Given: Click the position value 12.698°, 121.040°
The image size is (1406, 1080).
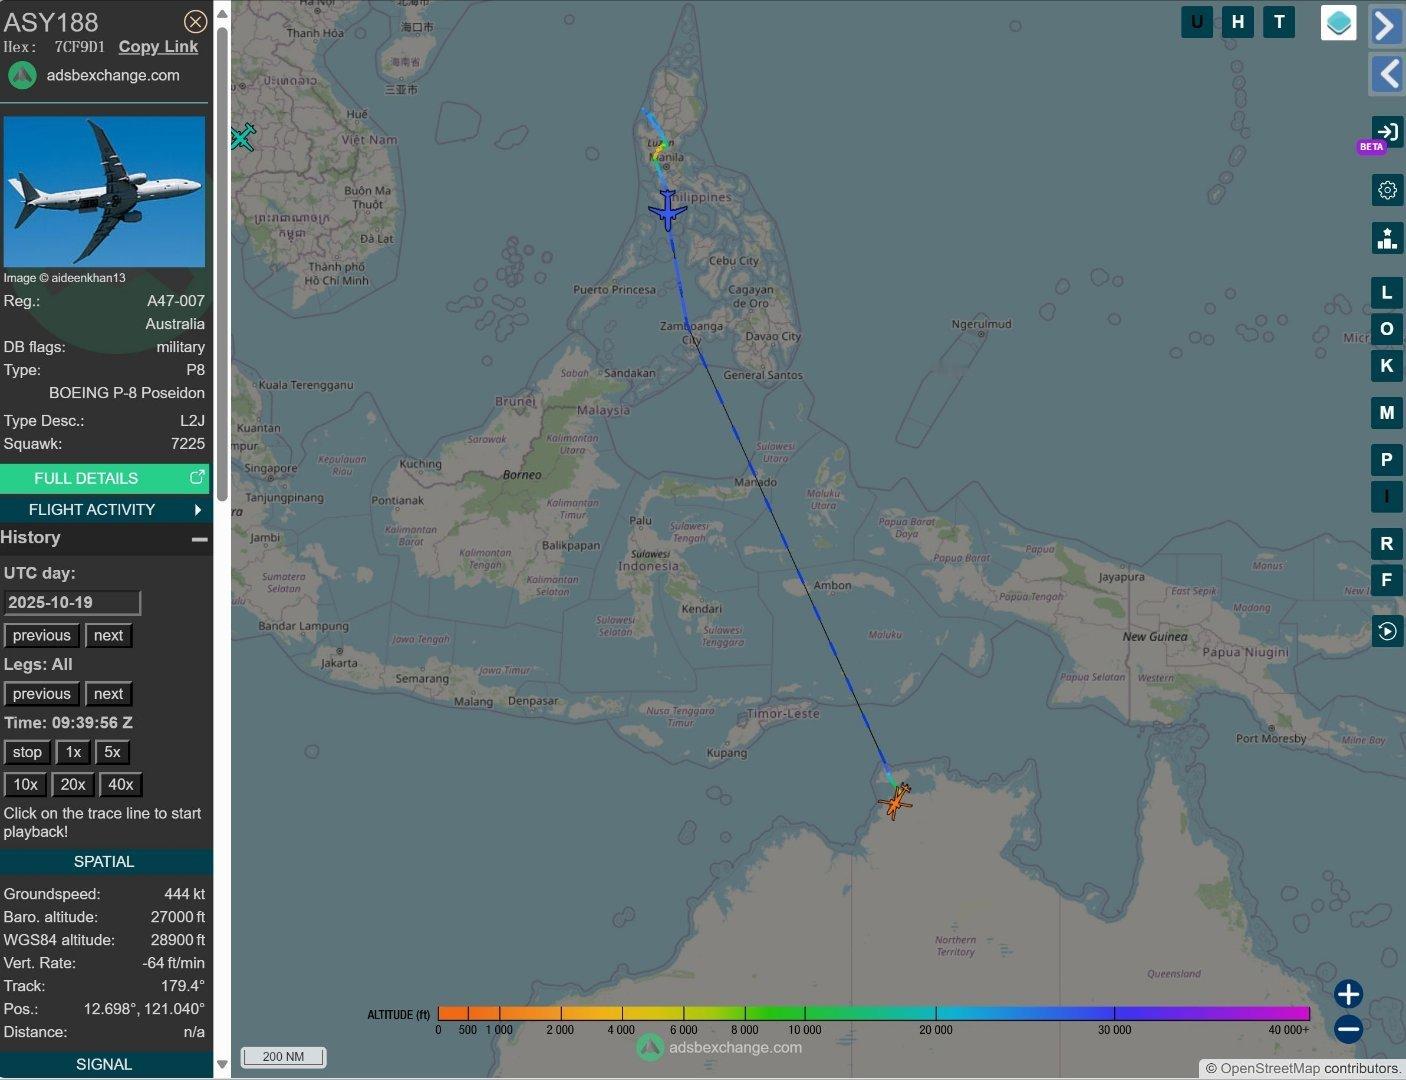Looking at the screenshot, I should [x=144, y=1009].
